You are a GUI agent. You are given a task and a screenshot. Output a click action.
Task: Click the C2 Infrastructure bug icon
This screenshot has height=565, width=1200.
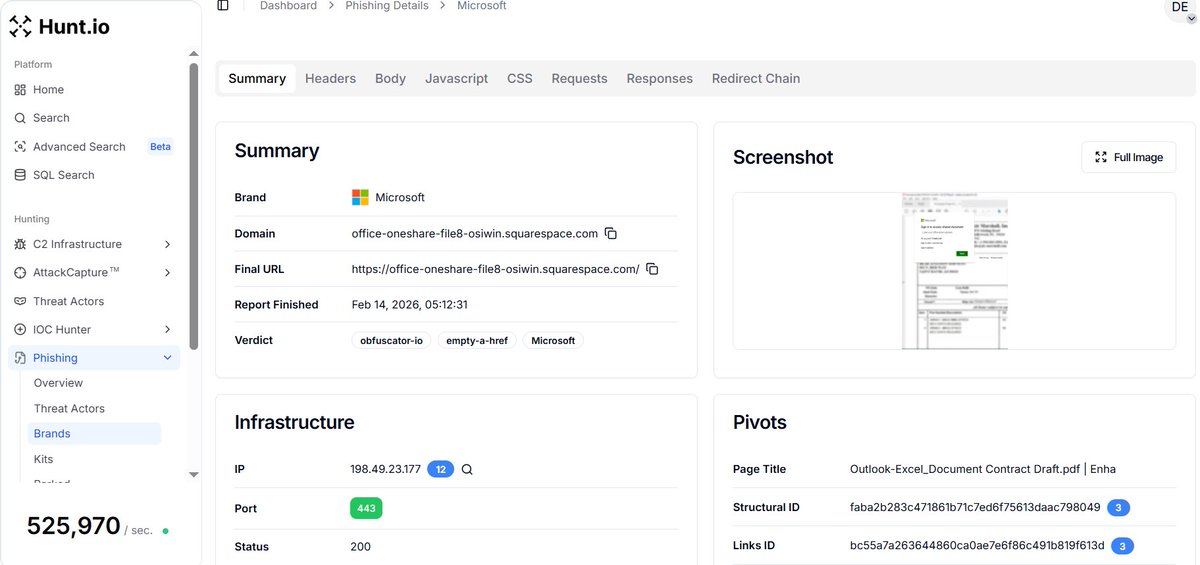(21, 244)
